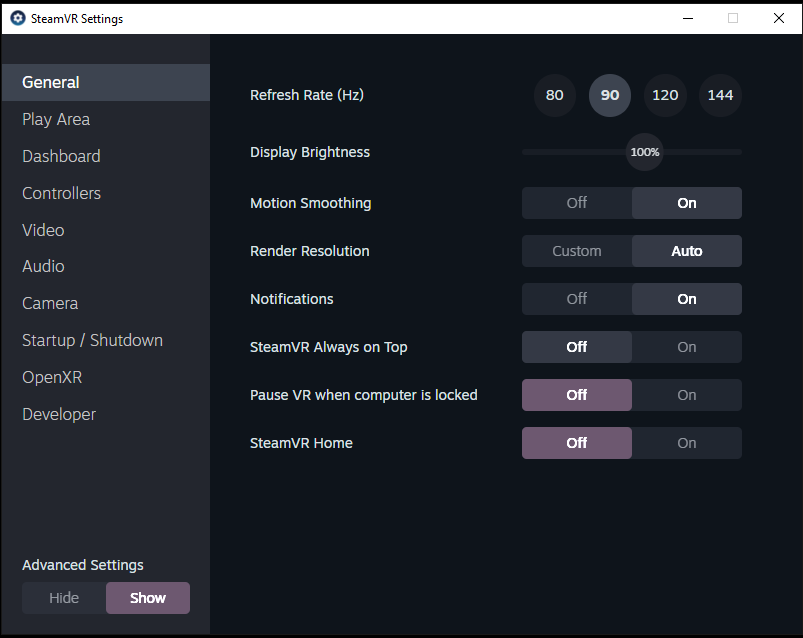Show Advanced Settings
Screen dimensions: 803x638
(x=148, y=598)
